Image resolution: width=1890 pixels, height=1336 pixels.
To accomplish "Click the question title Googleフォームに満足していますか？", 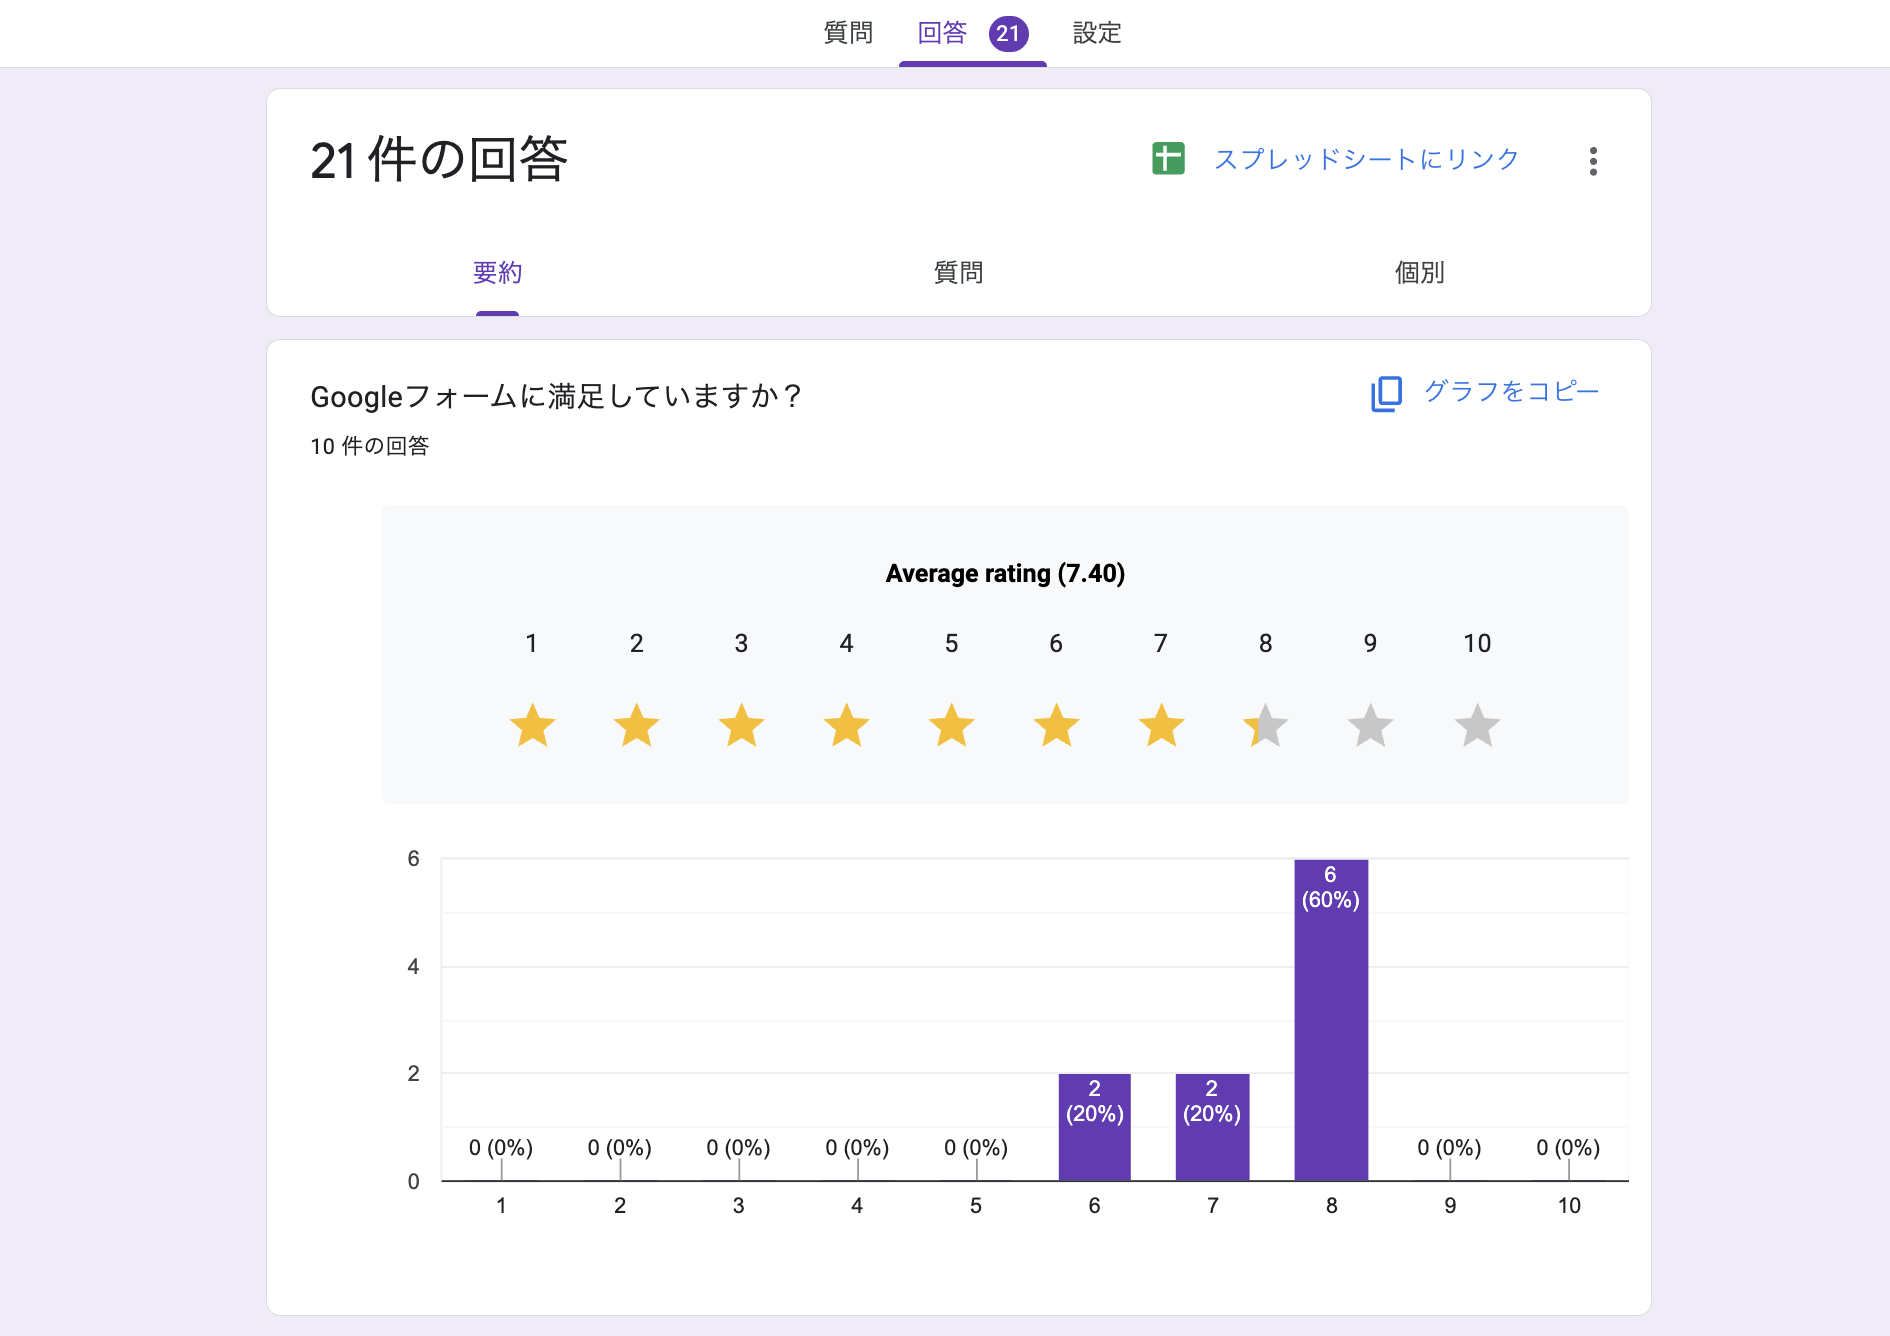I will (x=557, y=397).
